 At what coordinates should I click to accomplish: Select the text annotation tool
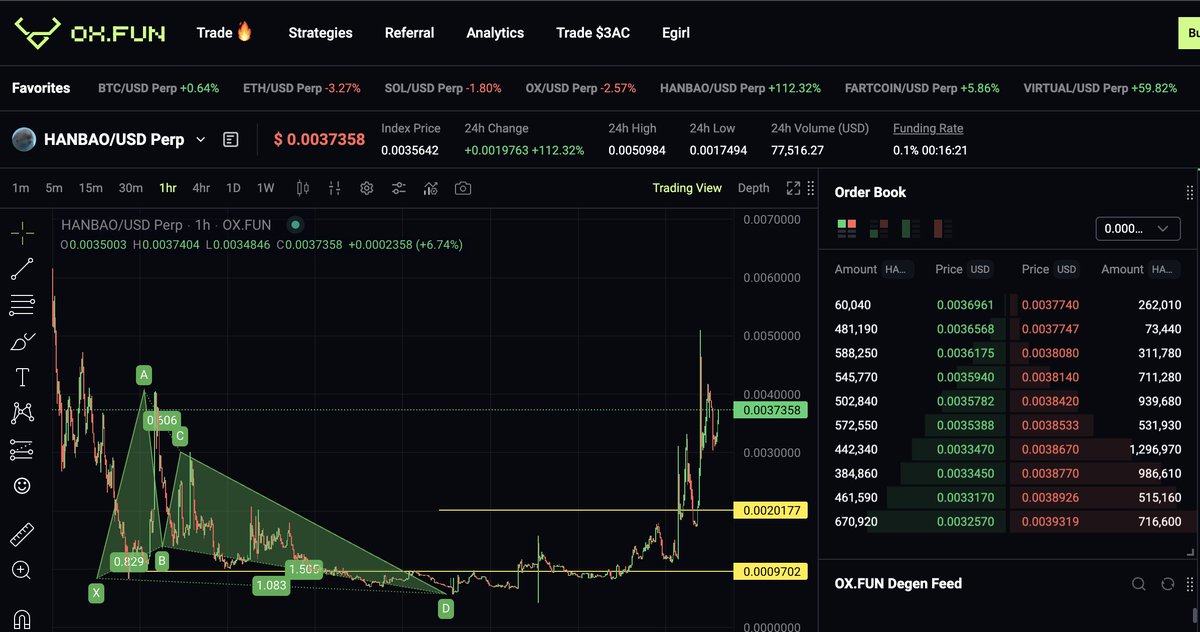(22, 377)
